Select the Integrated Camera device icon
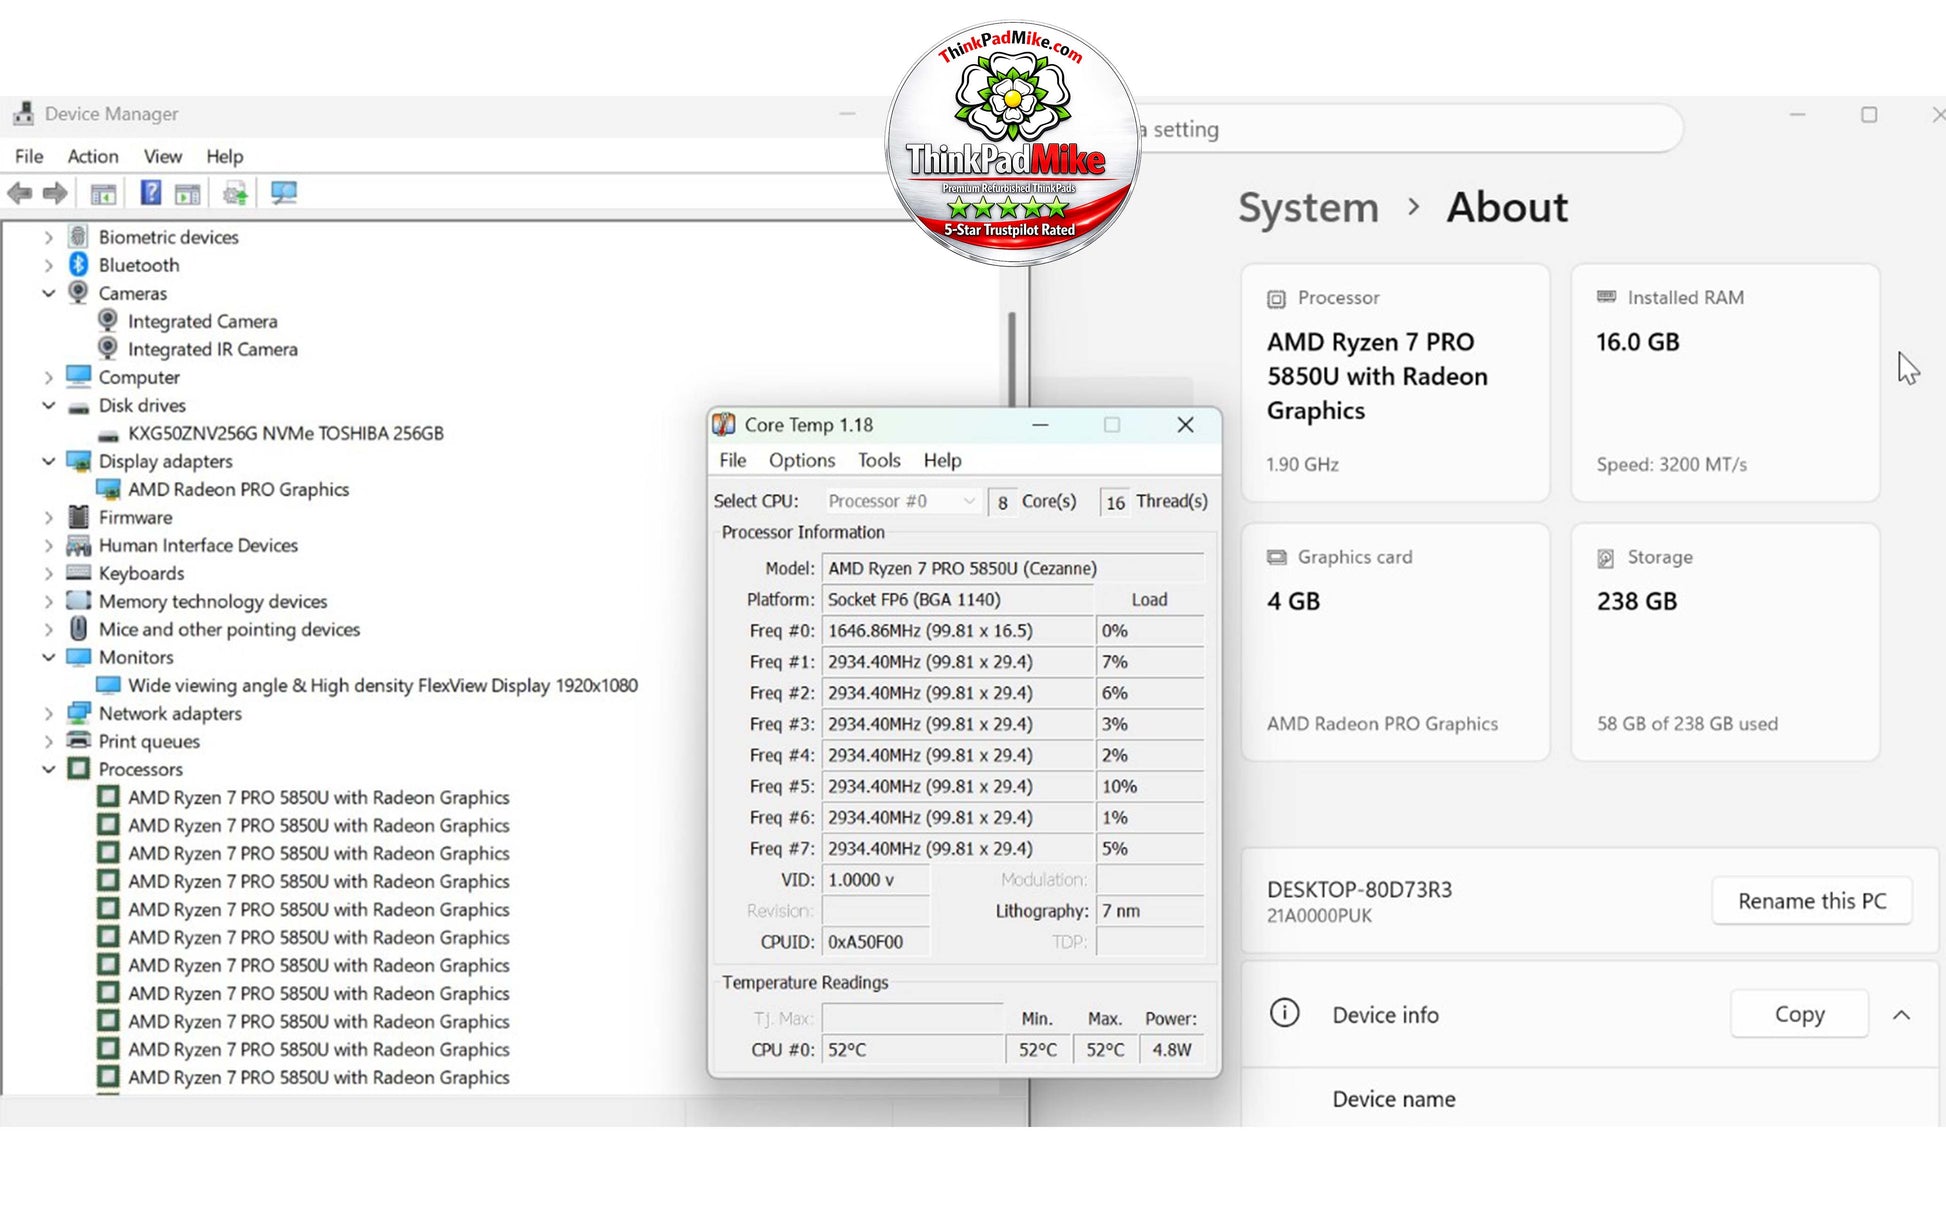Image resolution: width=1946 pixels, height=1223 pixels. [108, 321]
